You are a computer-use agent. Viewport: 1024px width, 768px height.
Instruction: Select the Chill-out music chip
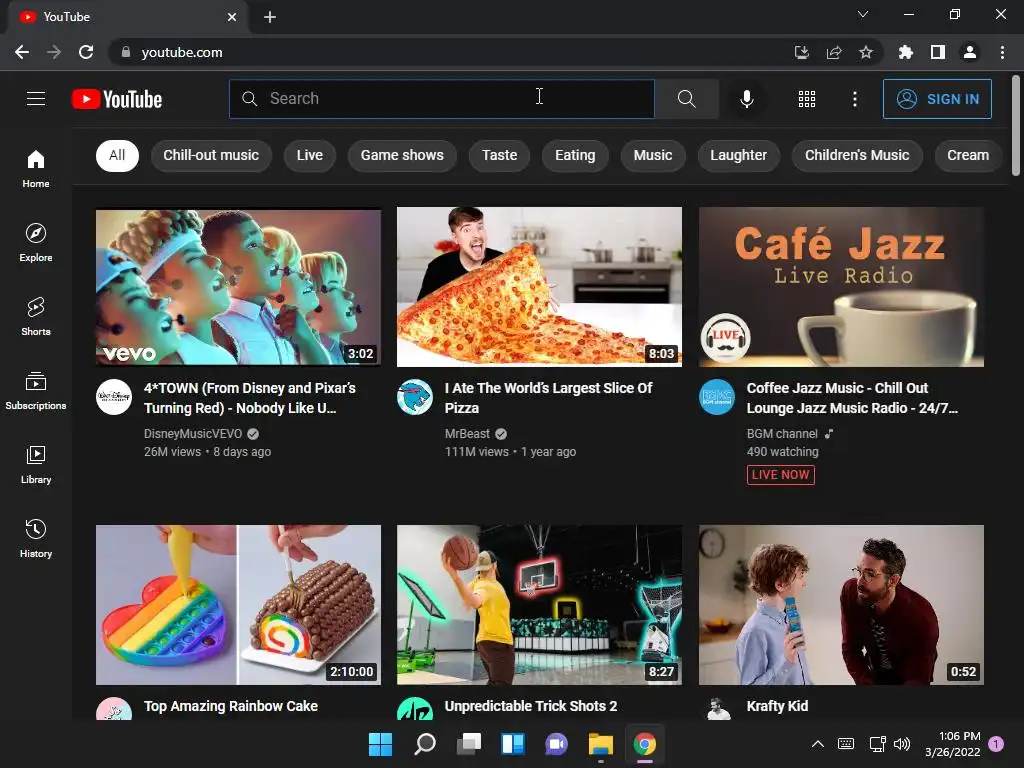click(x=211, y=155)
